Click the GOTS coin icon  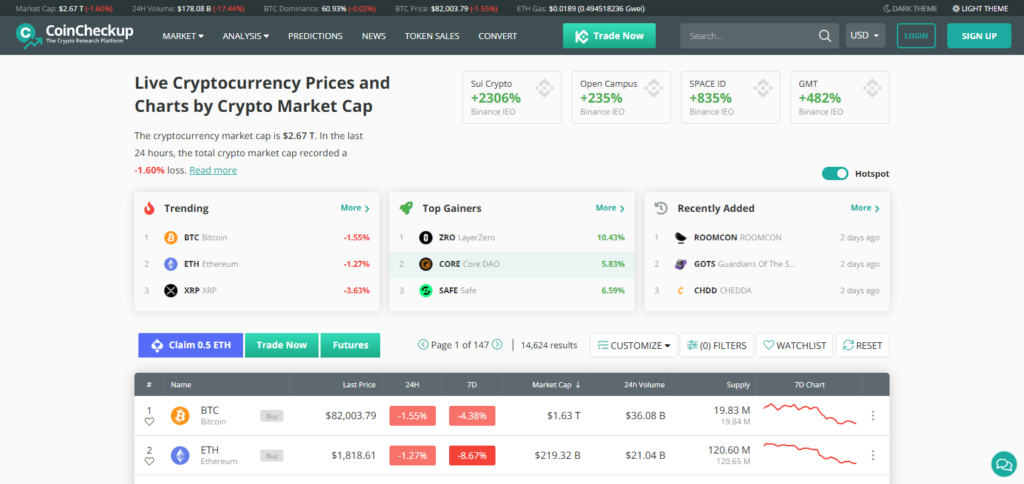(x=680, y=265)
